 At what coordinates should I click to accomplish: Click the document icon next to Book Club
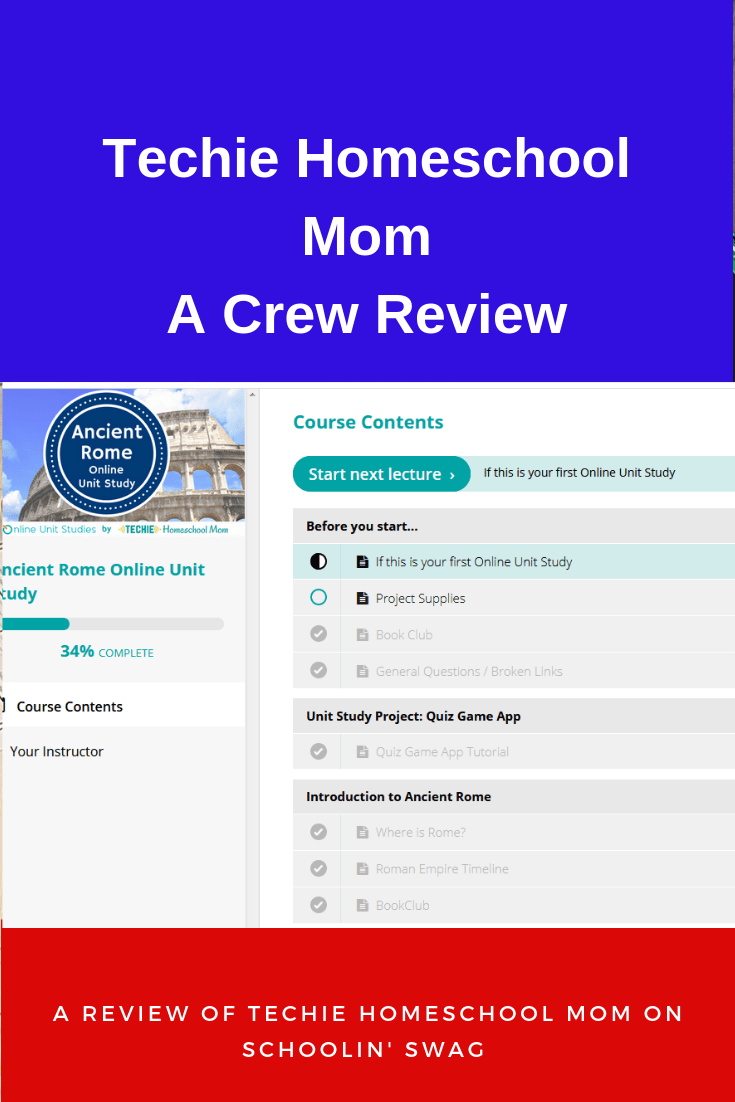[362, 635]
